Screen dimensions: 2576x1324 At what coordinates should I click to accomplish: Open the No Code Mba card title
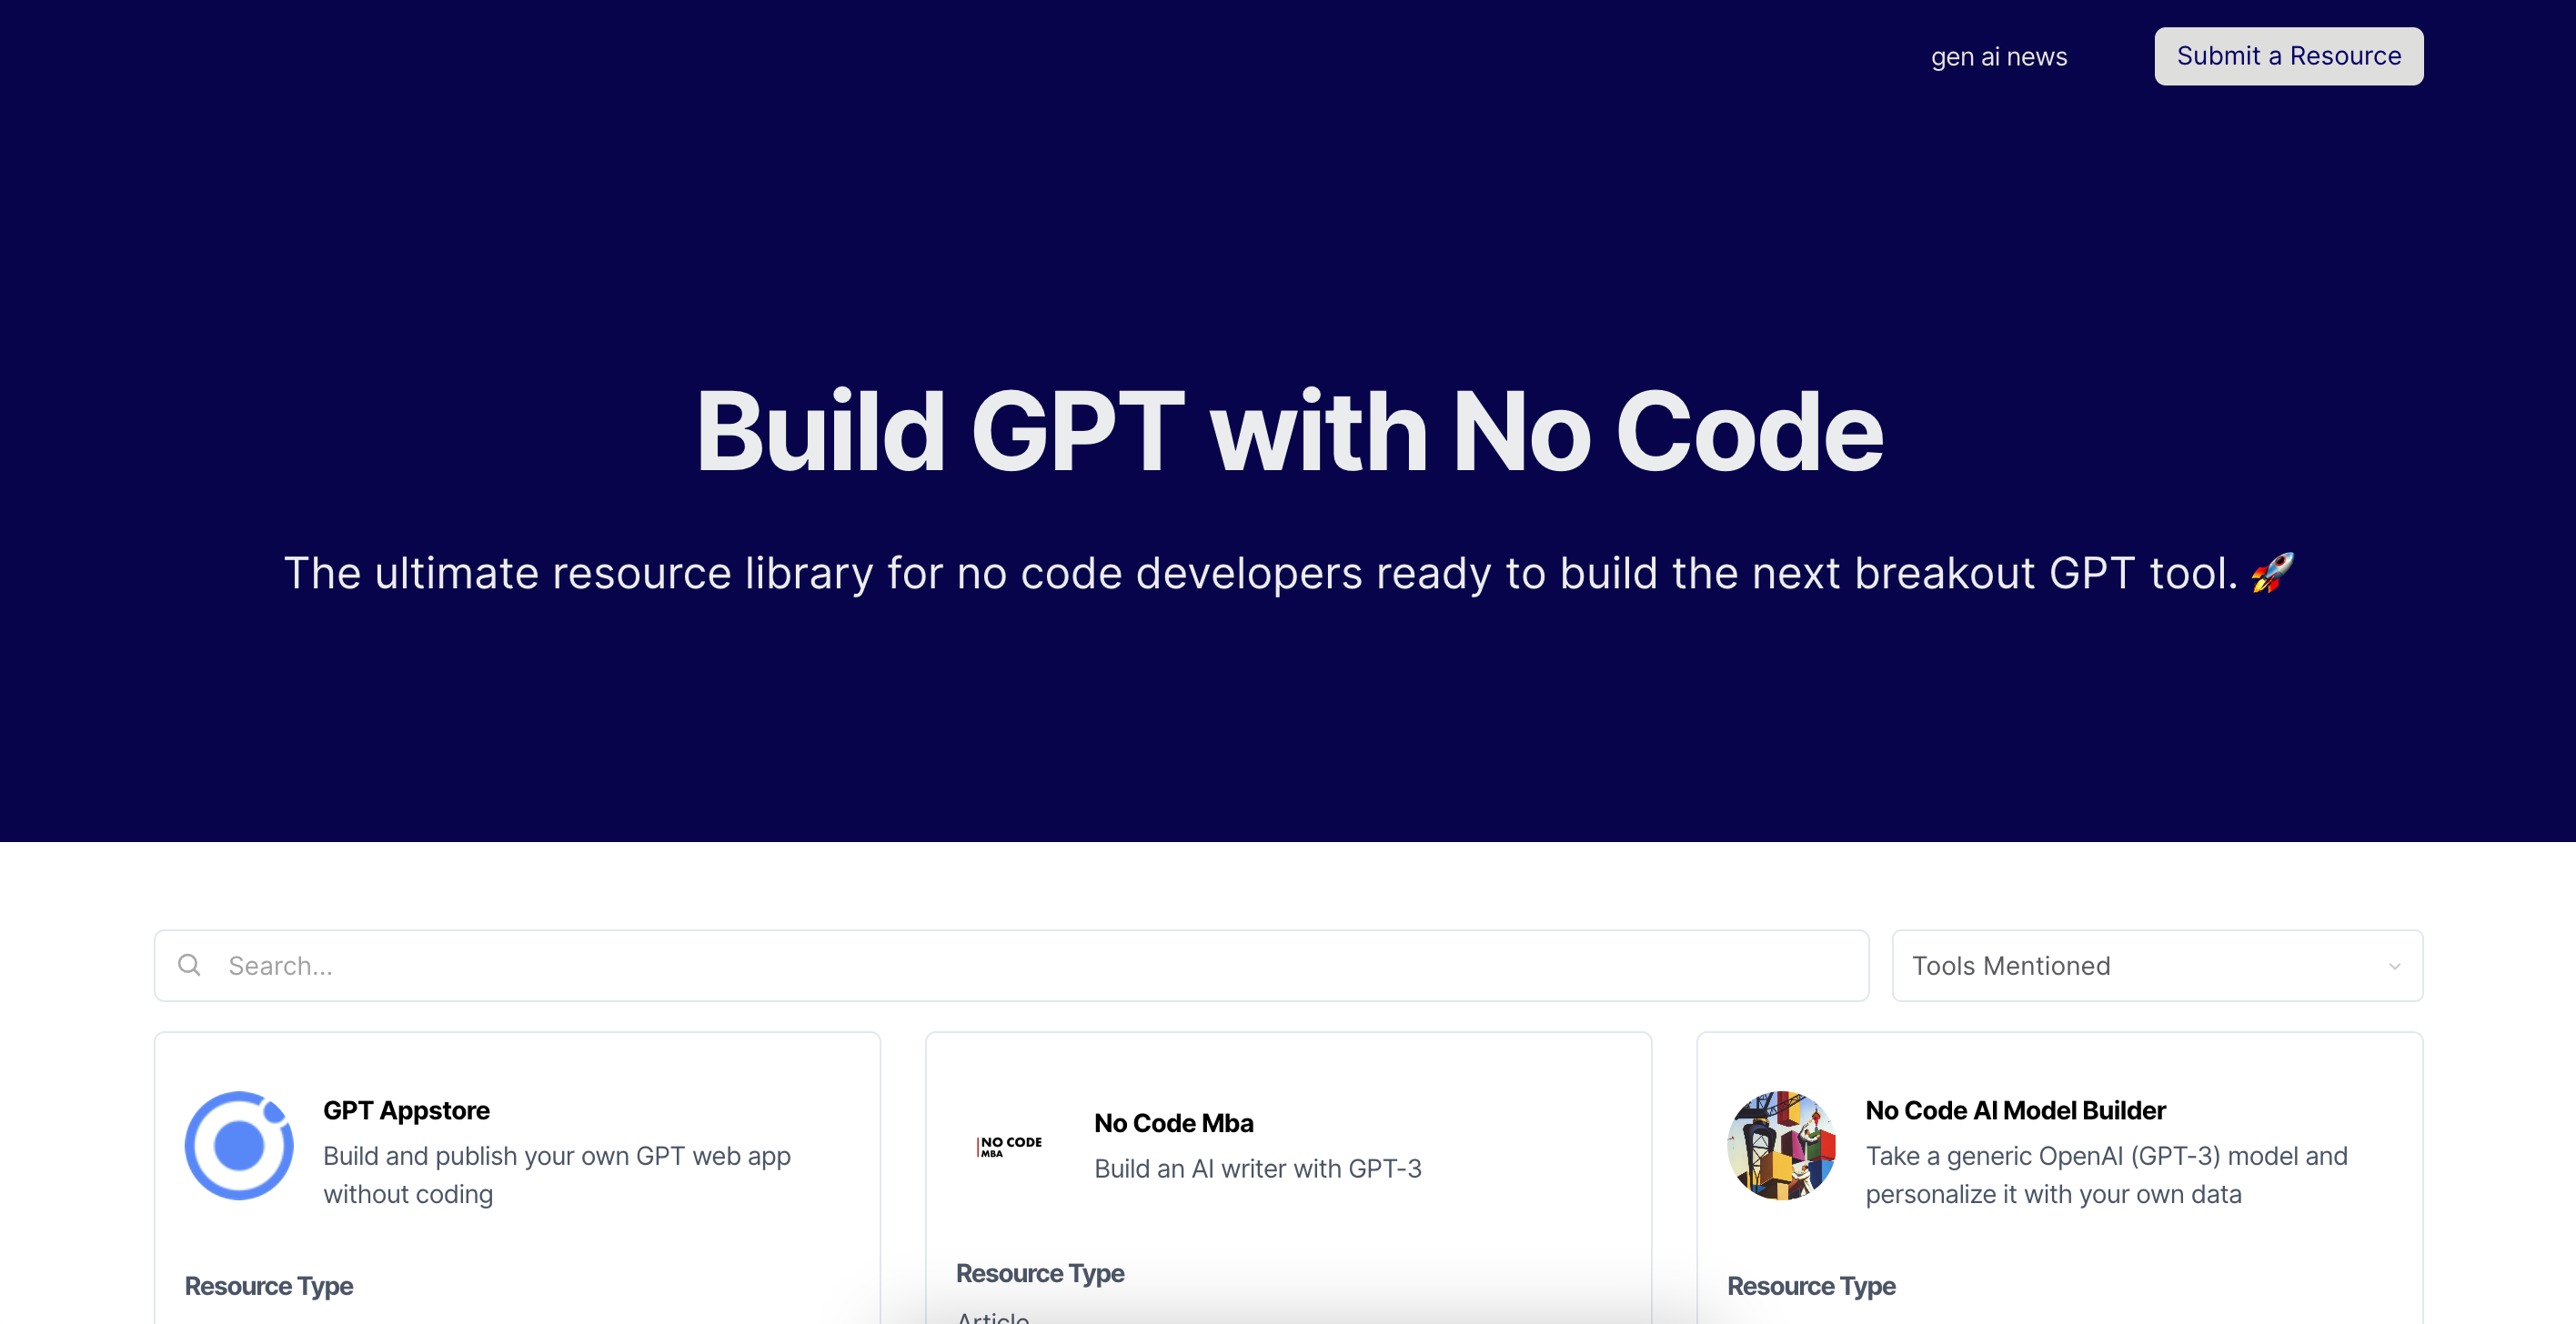click(1173, 1123)
